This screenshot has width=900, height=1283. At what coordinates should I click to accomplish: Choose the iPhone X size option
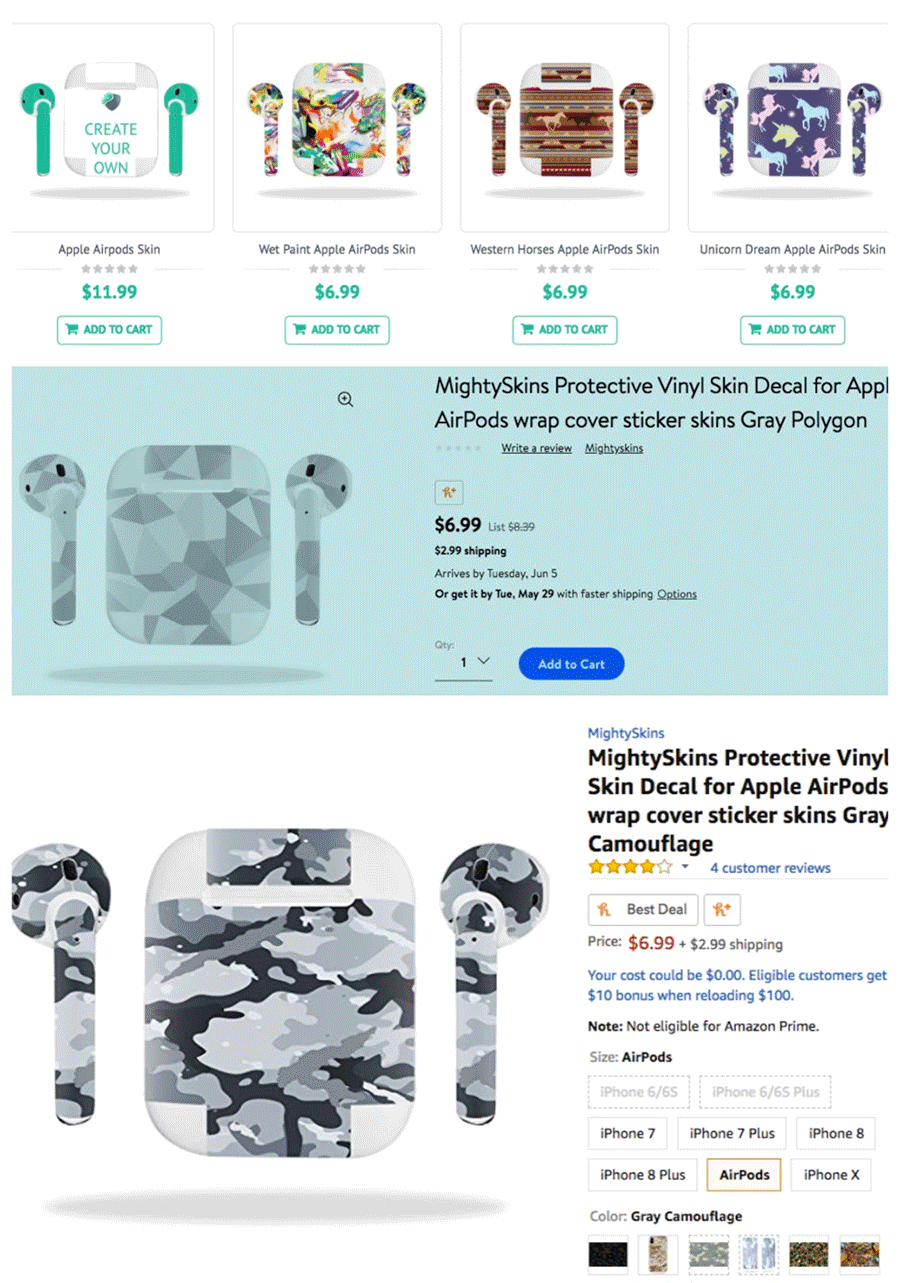830,1175
